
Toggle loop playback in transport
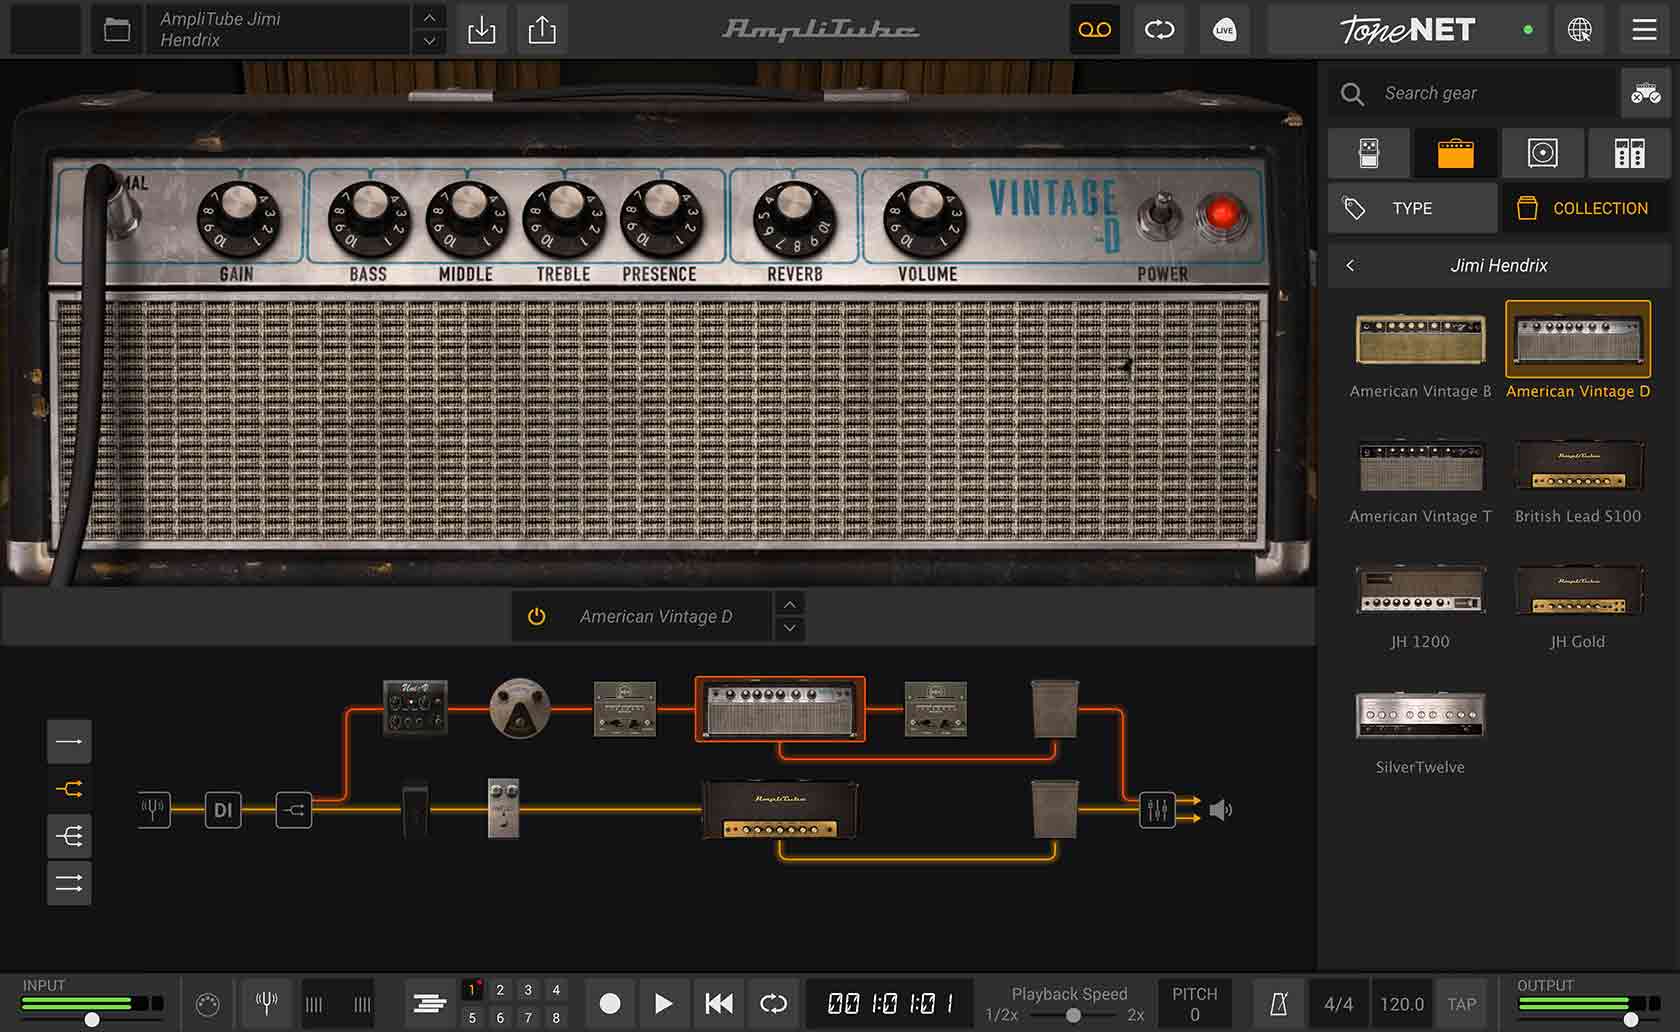(773, 1003)
